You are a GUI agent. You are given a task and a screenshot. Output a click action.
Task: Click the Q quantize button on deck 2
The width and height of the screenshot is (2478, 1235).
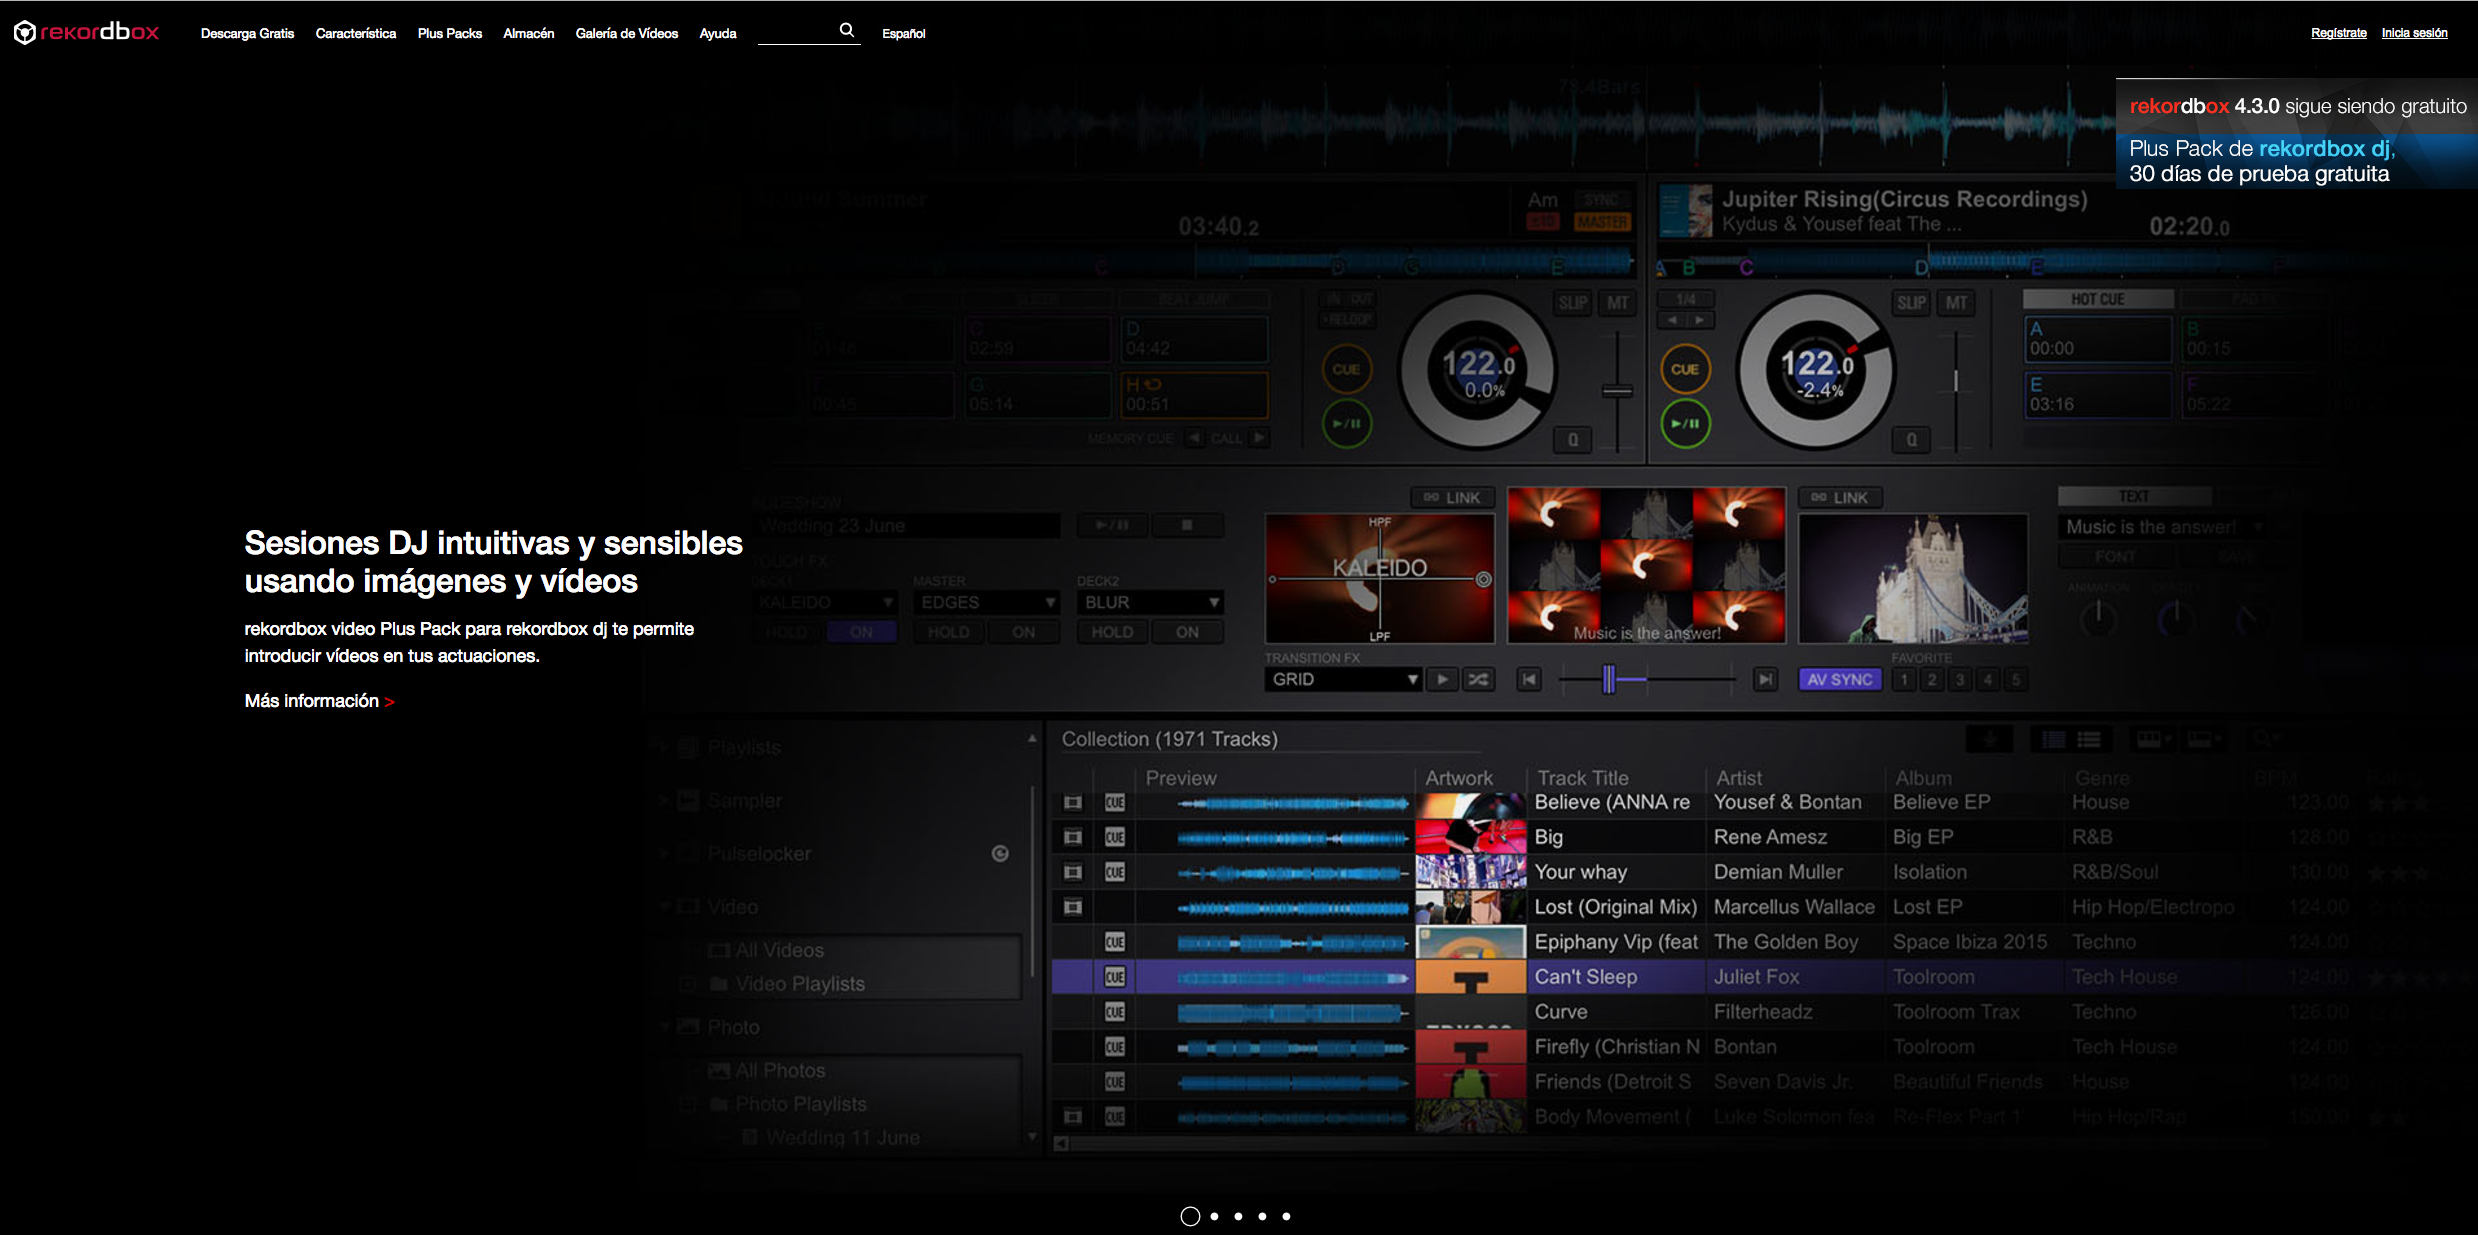coord(1911,439)
